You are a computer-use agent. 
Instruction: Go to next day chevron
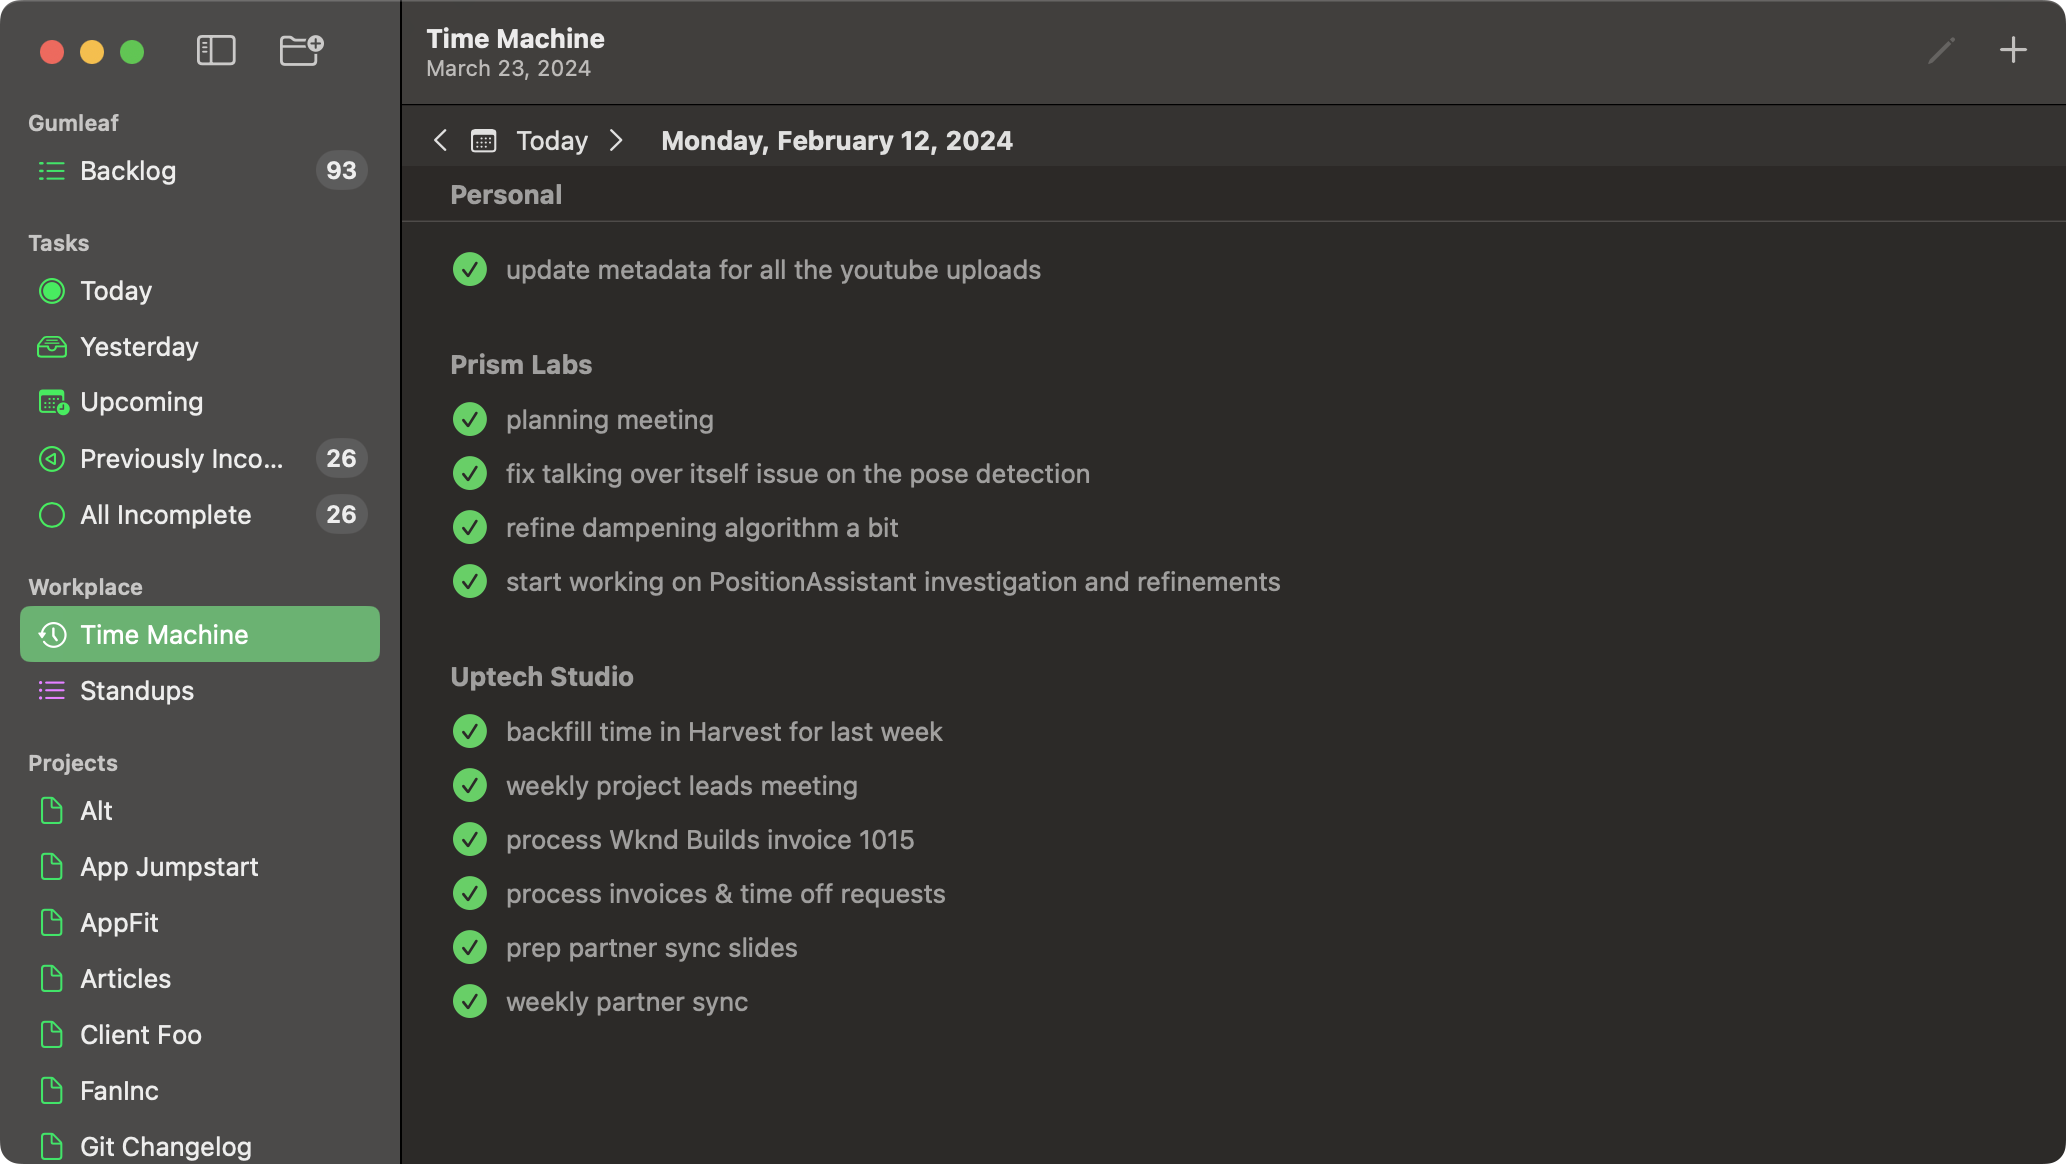(616, 141)
